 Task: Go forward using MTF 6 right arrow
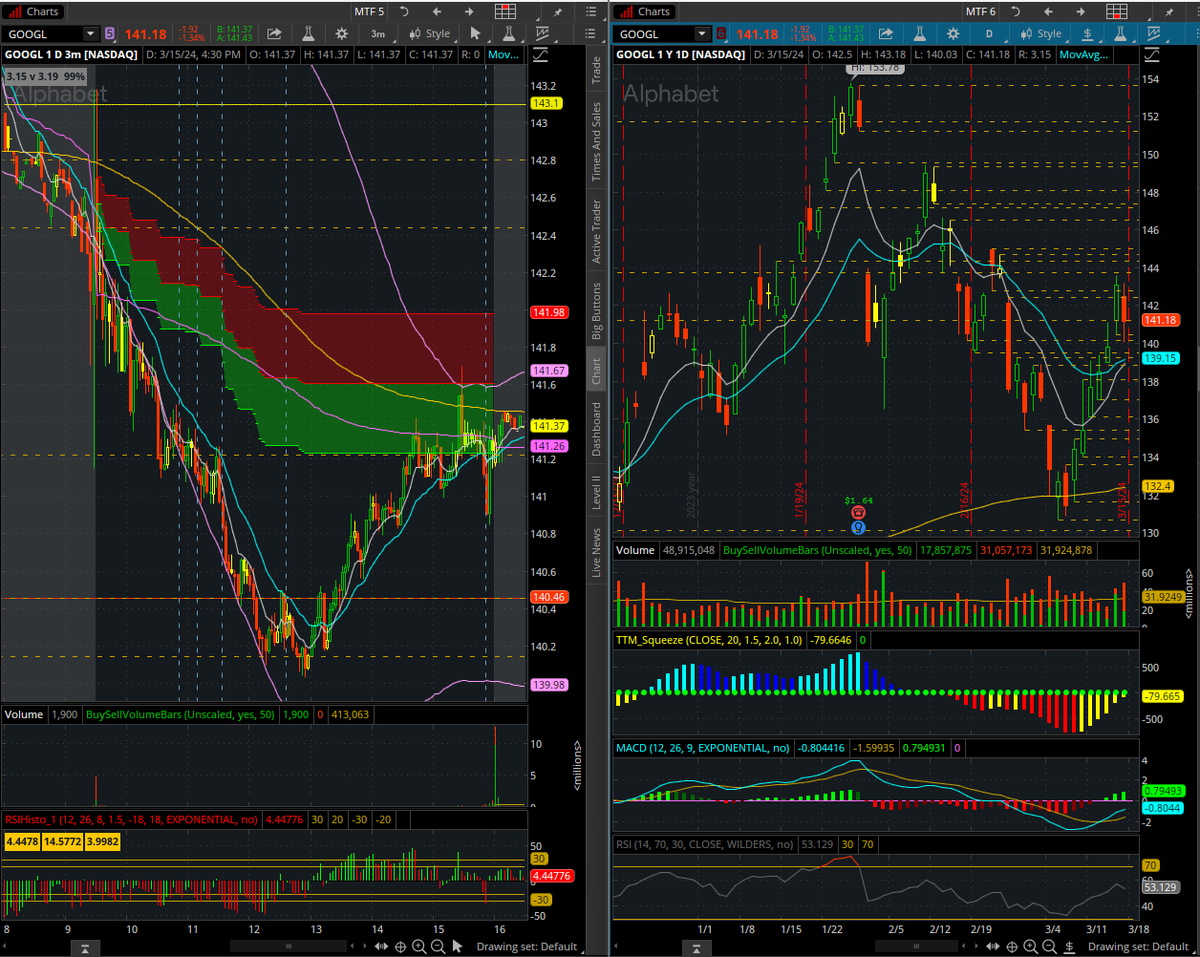[1081, 12]
